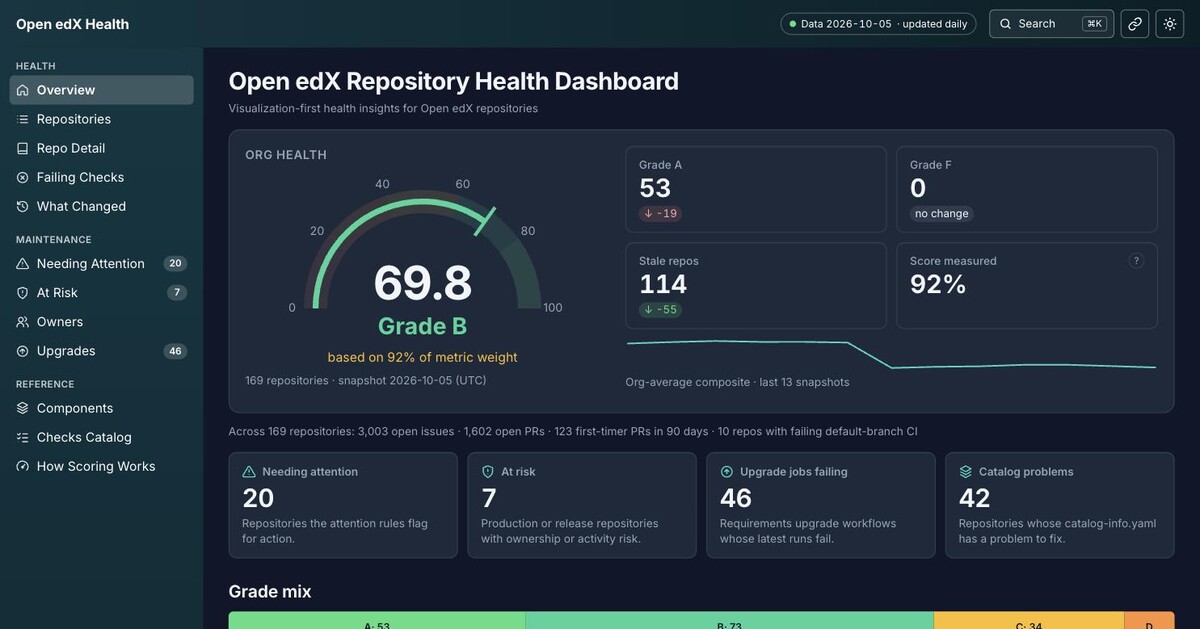Click the magnifier icon in Search
Viewport: 1200px width, 629px height.
pyautogui.click(x=1006, y=24)
